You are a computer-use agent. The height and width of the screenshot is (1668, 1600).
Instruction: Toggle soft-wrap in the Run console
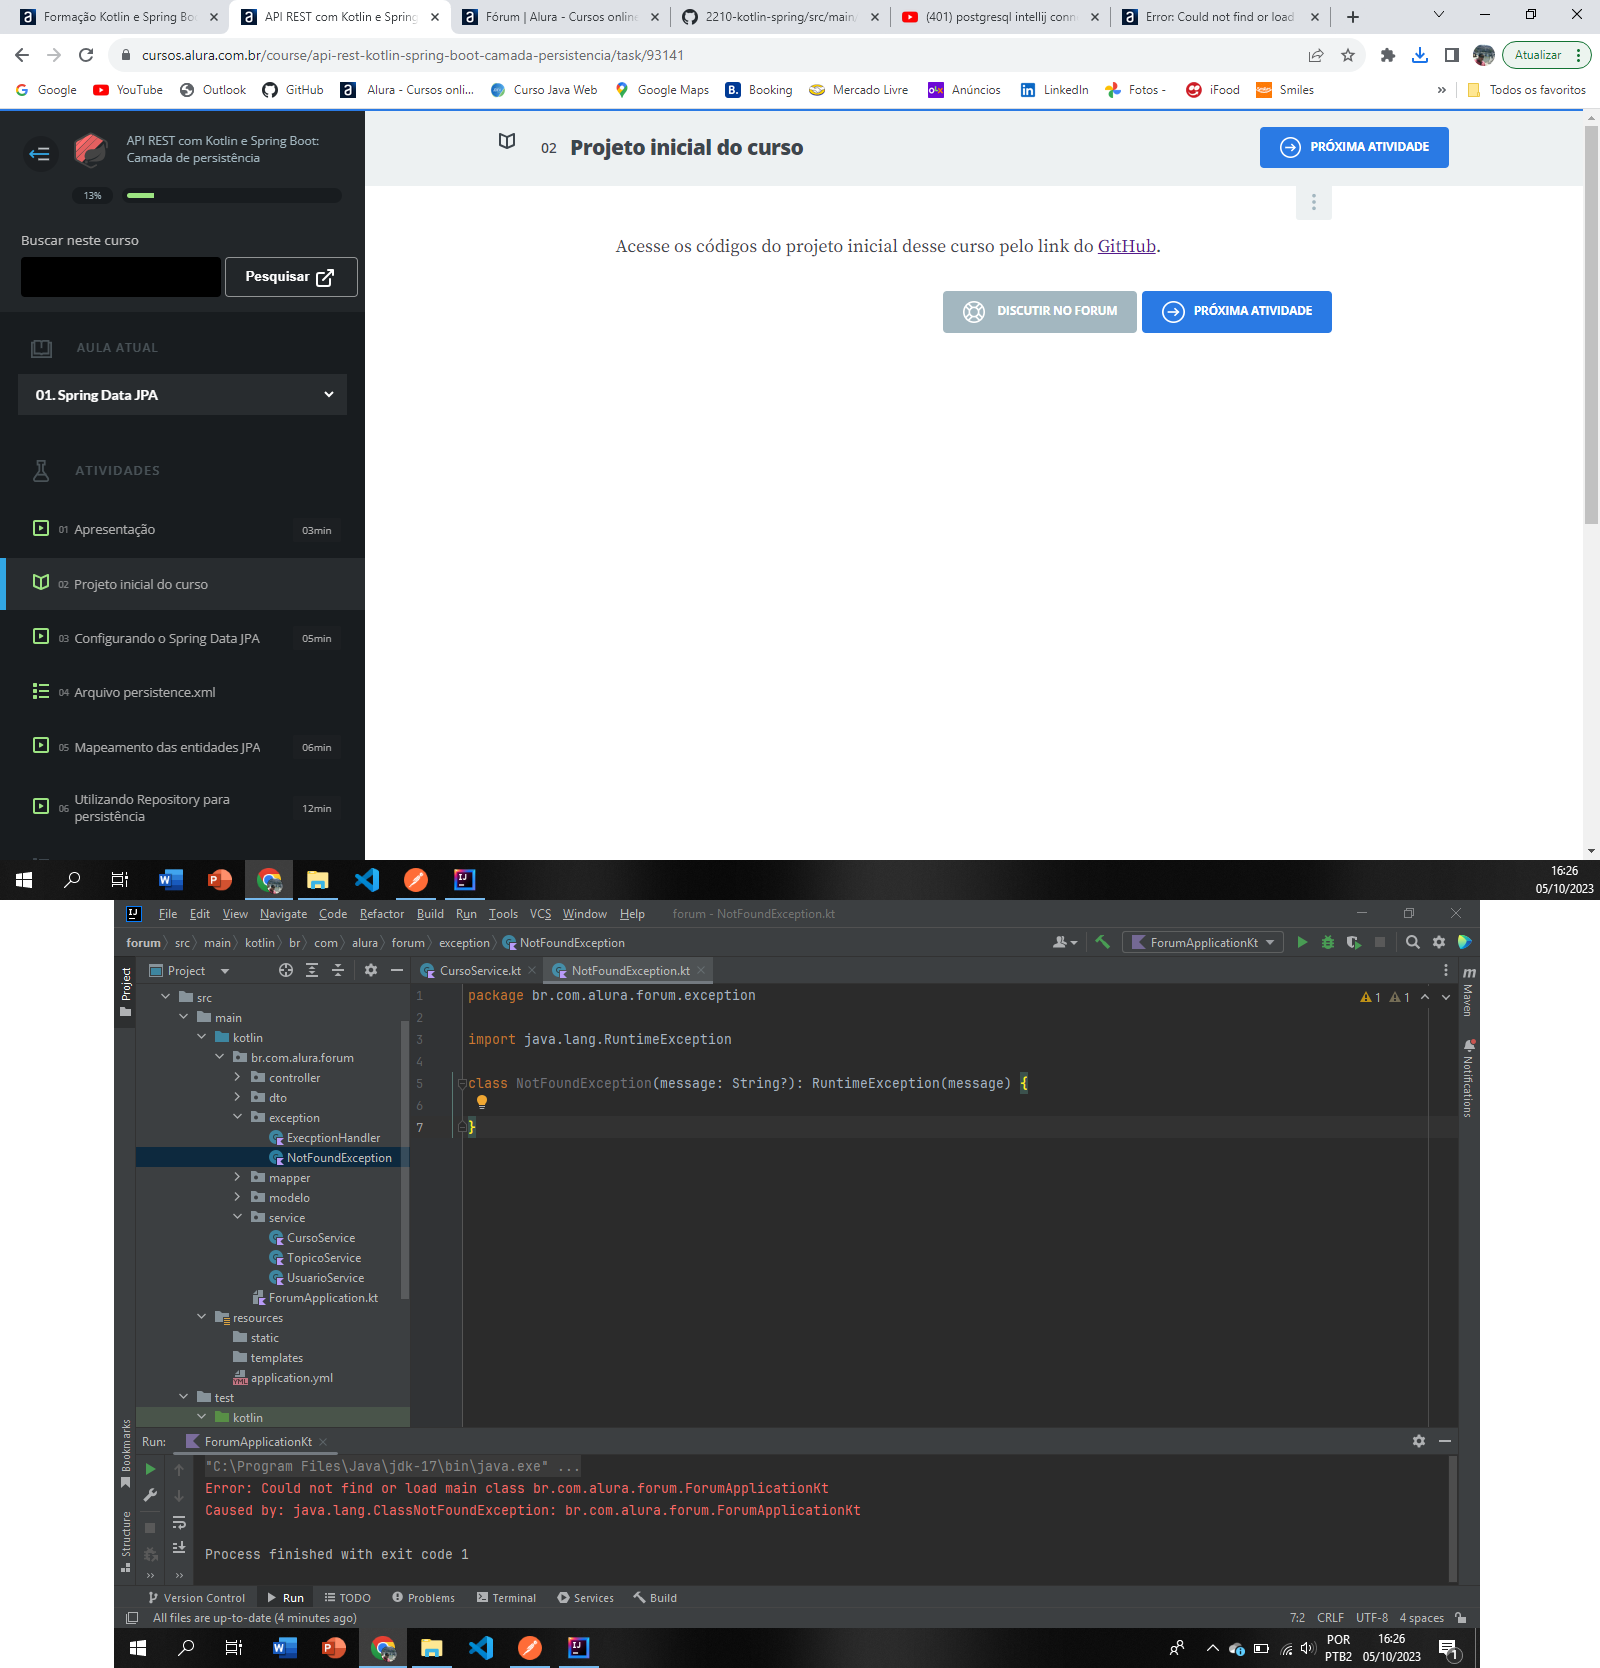[179, 1522]
